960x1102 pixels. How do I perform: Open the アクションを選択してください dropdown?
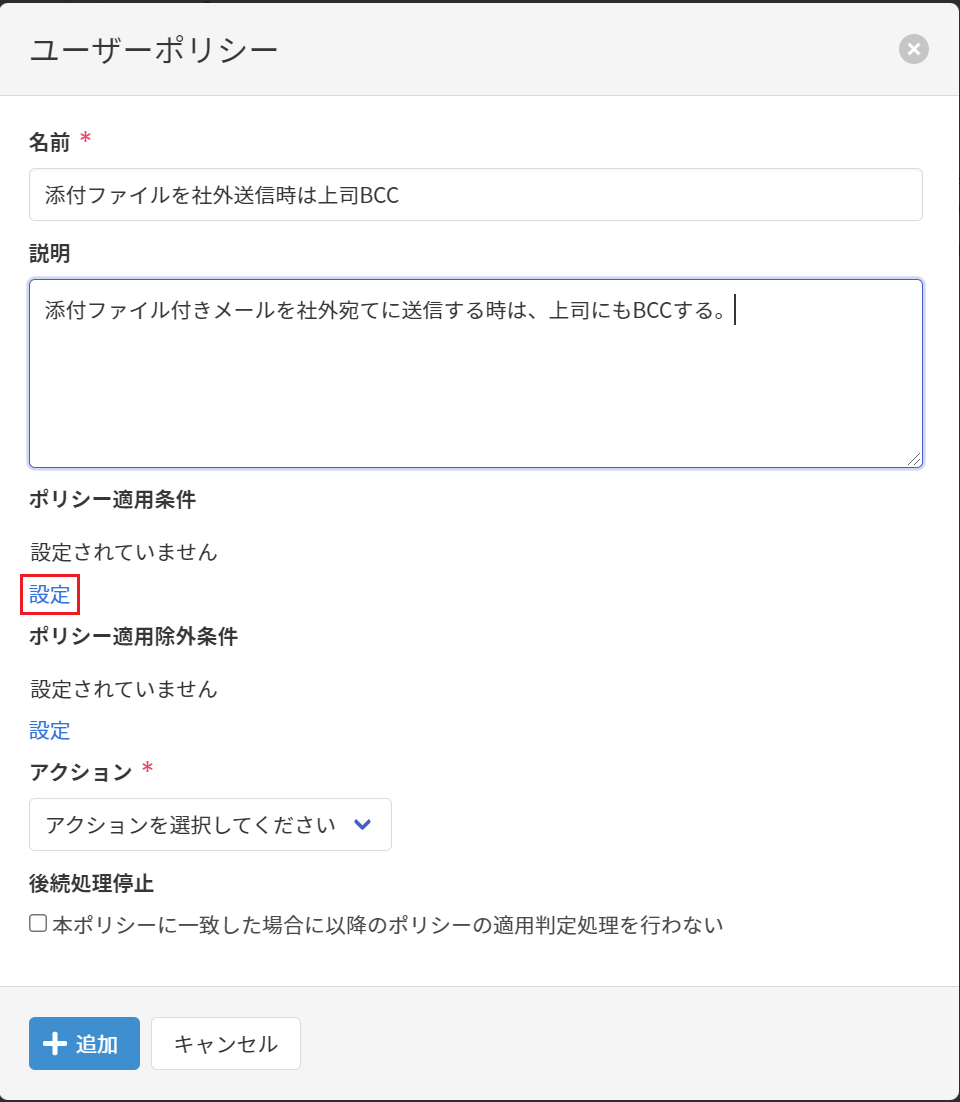tap(210, 825)
